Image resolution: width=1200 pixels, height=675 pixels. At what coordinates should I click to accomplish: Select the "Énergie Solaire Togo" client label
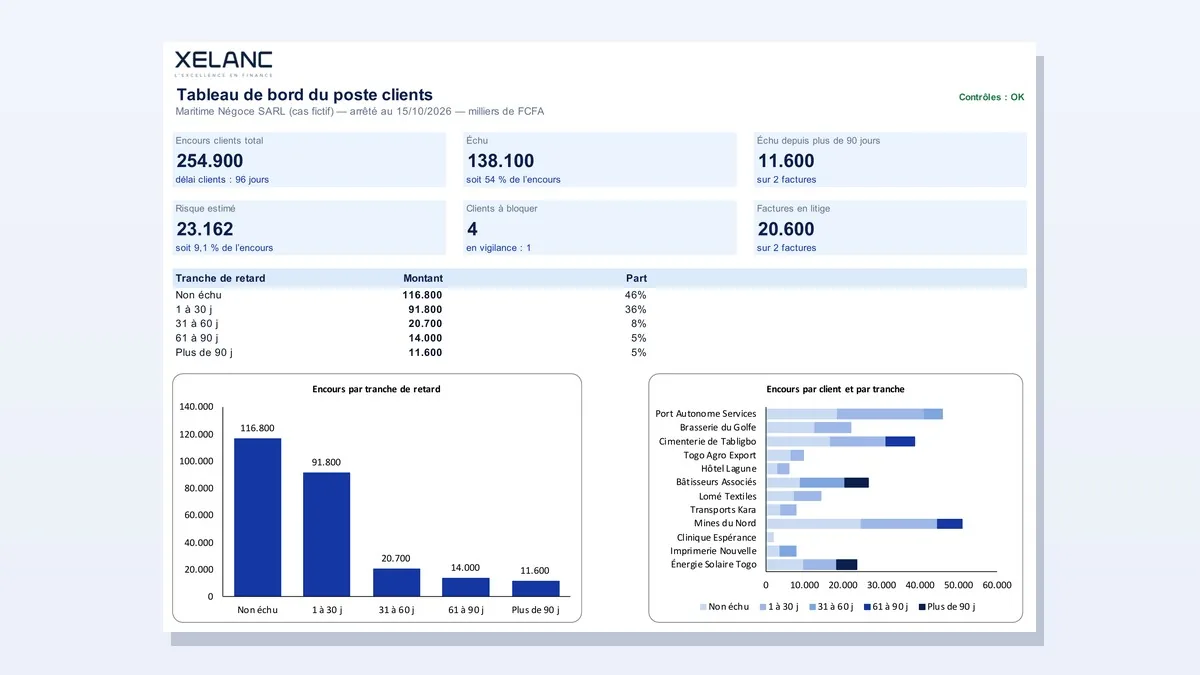pyautogui.click(x=714, y=564)
